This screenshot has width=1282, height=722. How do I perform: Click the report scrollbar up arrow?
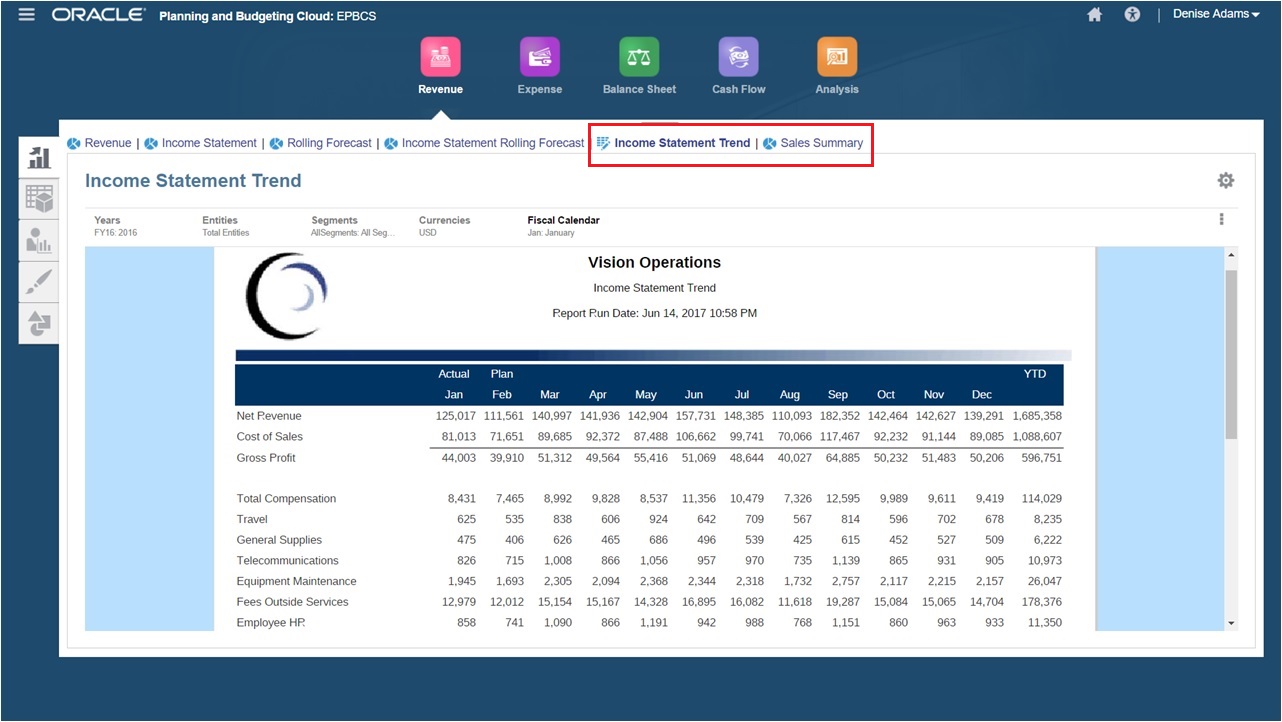coord(1231,255)
